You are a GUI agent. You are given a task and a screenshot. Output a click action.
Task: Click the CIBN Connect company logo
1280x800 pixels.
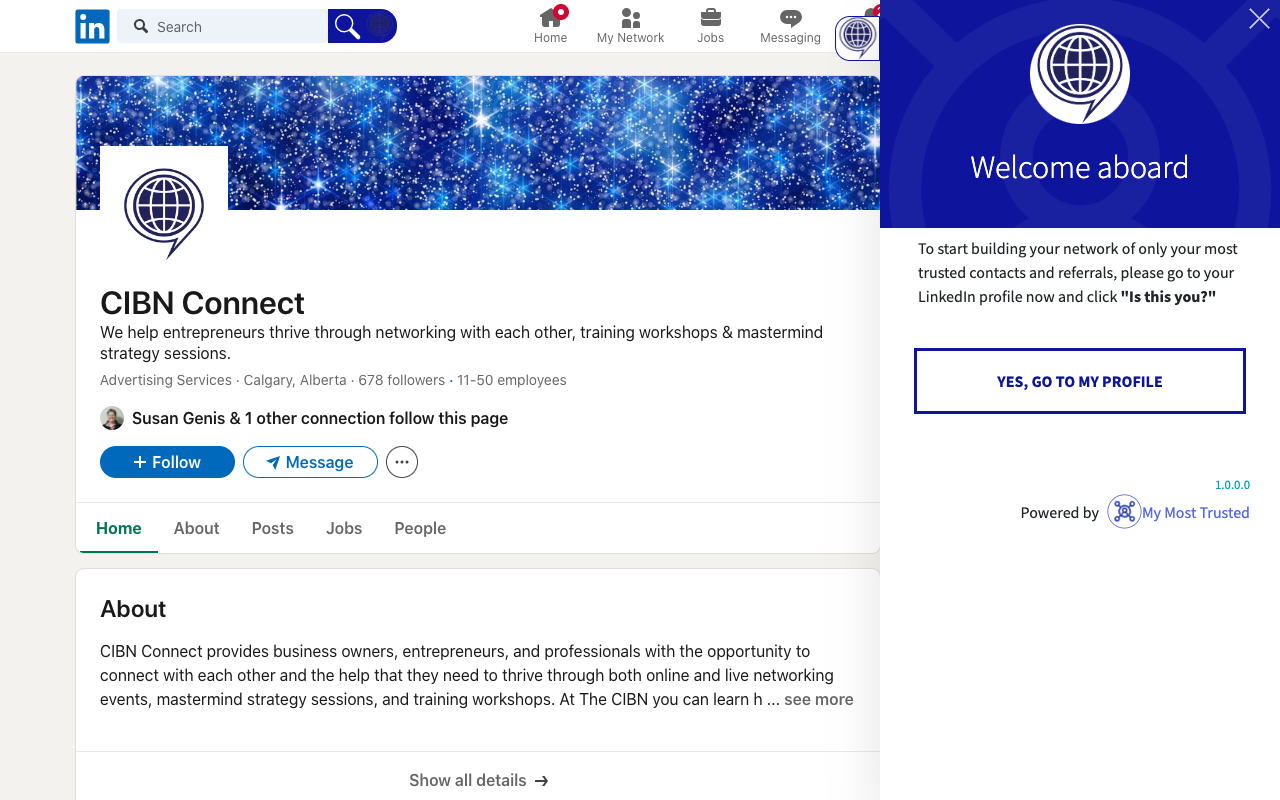point(164,211)
